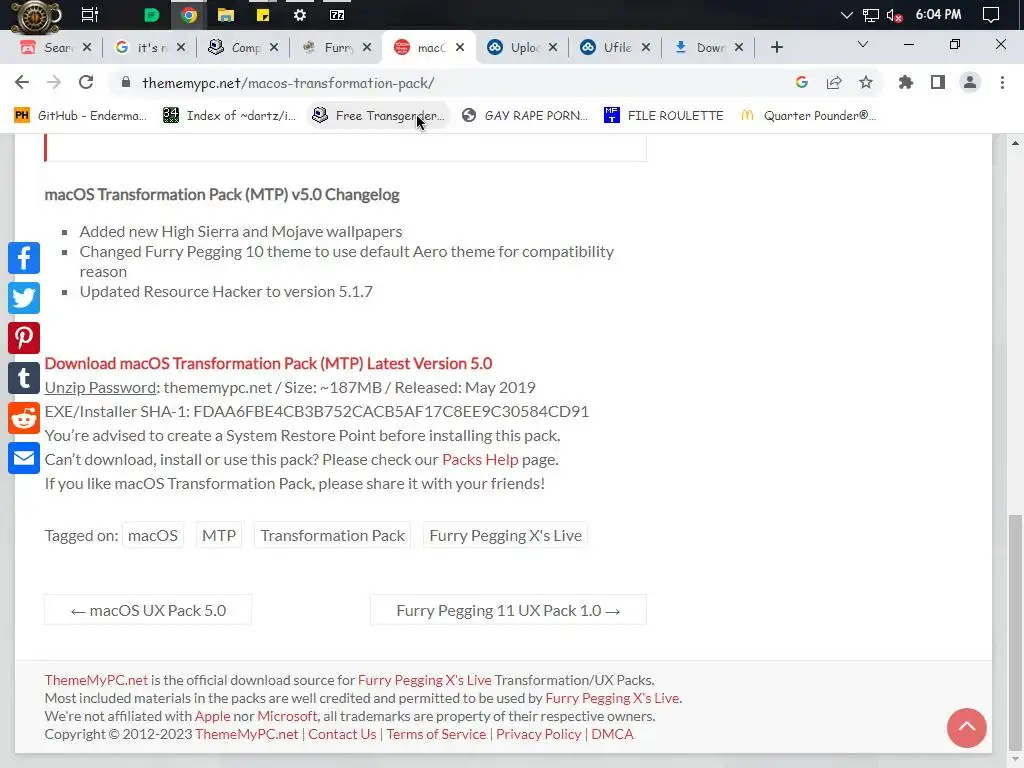Click the scrollbar up arrow
This screenshot has width=1024, height=768.
(x=1015, y=143)
